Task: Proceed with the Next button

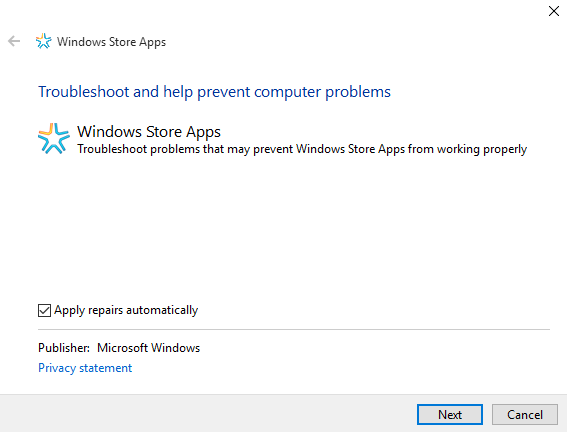Action: (449, 414)
